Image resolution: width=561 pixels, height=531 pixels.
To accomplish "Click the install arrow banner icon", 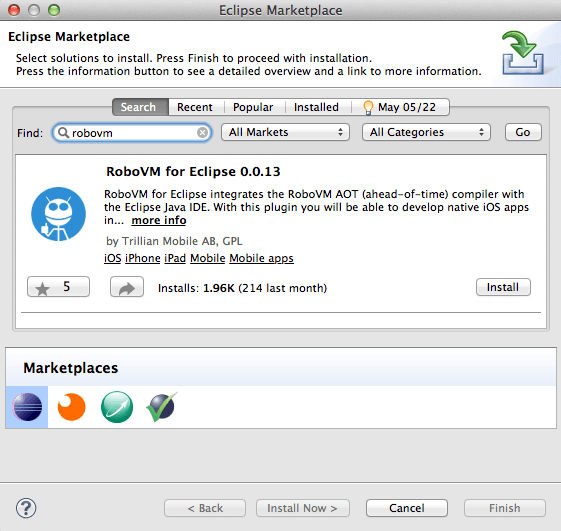I will 523,53.
